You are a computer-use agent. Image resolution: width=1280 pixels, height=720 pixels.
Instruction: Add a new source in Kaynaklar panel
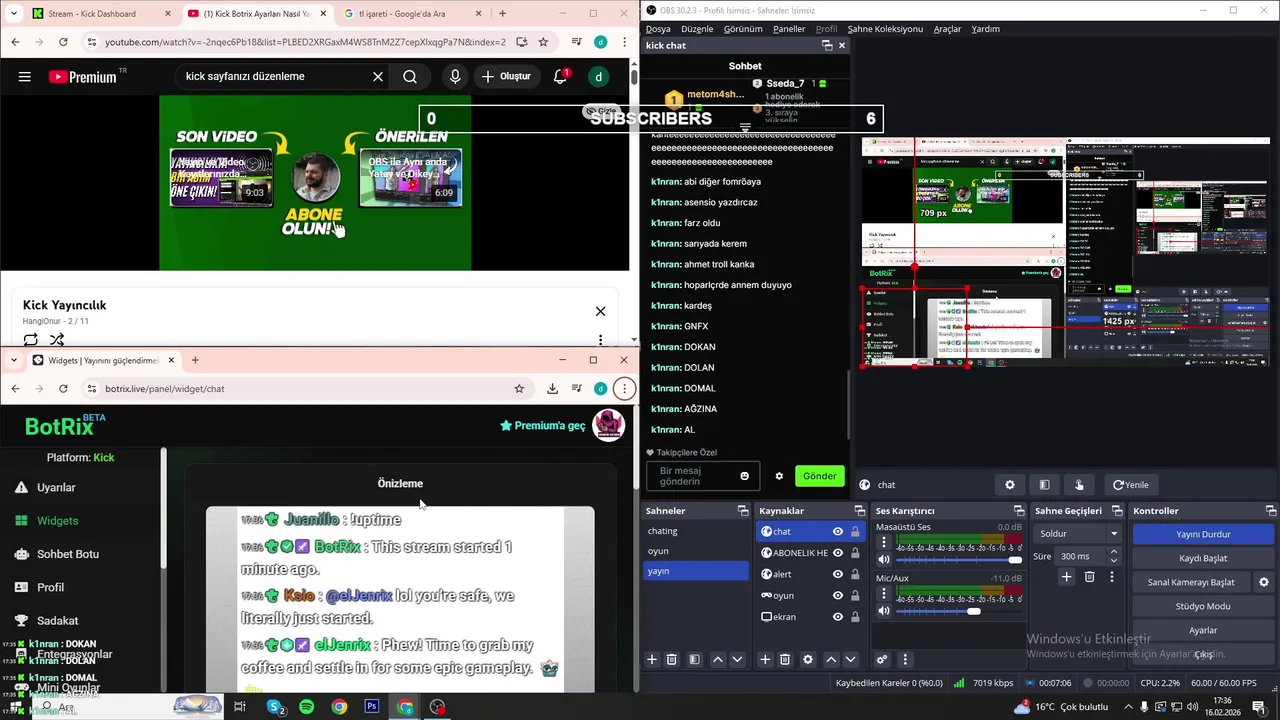pos(765,660)
